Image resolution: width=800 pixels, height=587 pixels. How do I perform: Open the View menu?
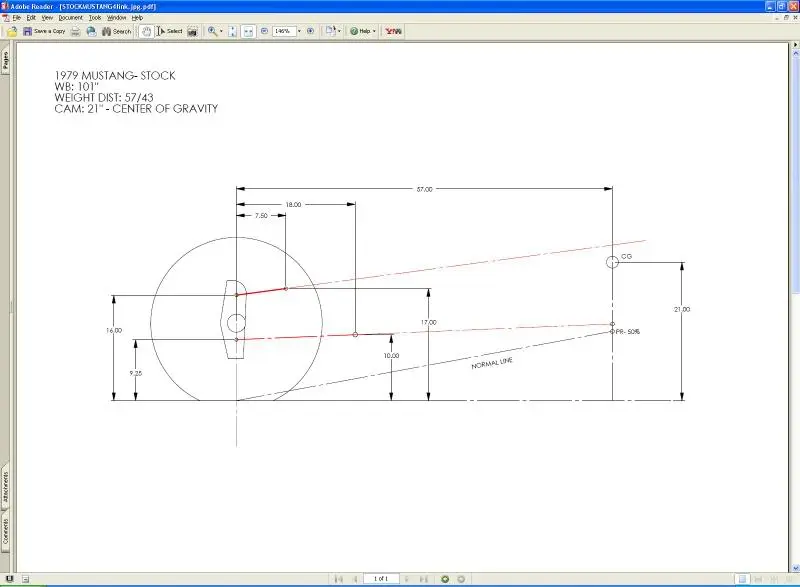47,18
